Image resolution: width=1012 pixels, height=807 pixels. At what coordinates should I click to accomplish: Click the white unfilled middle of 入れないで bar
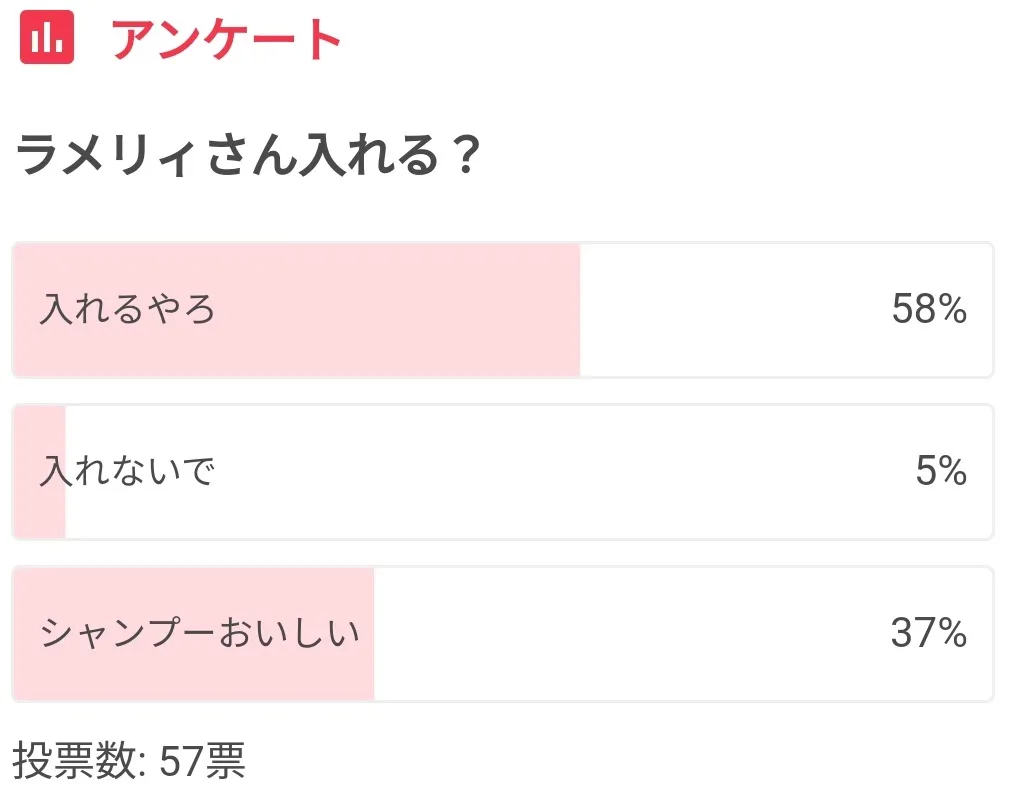click(520, 471)
